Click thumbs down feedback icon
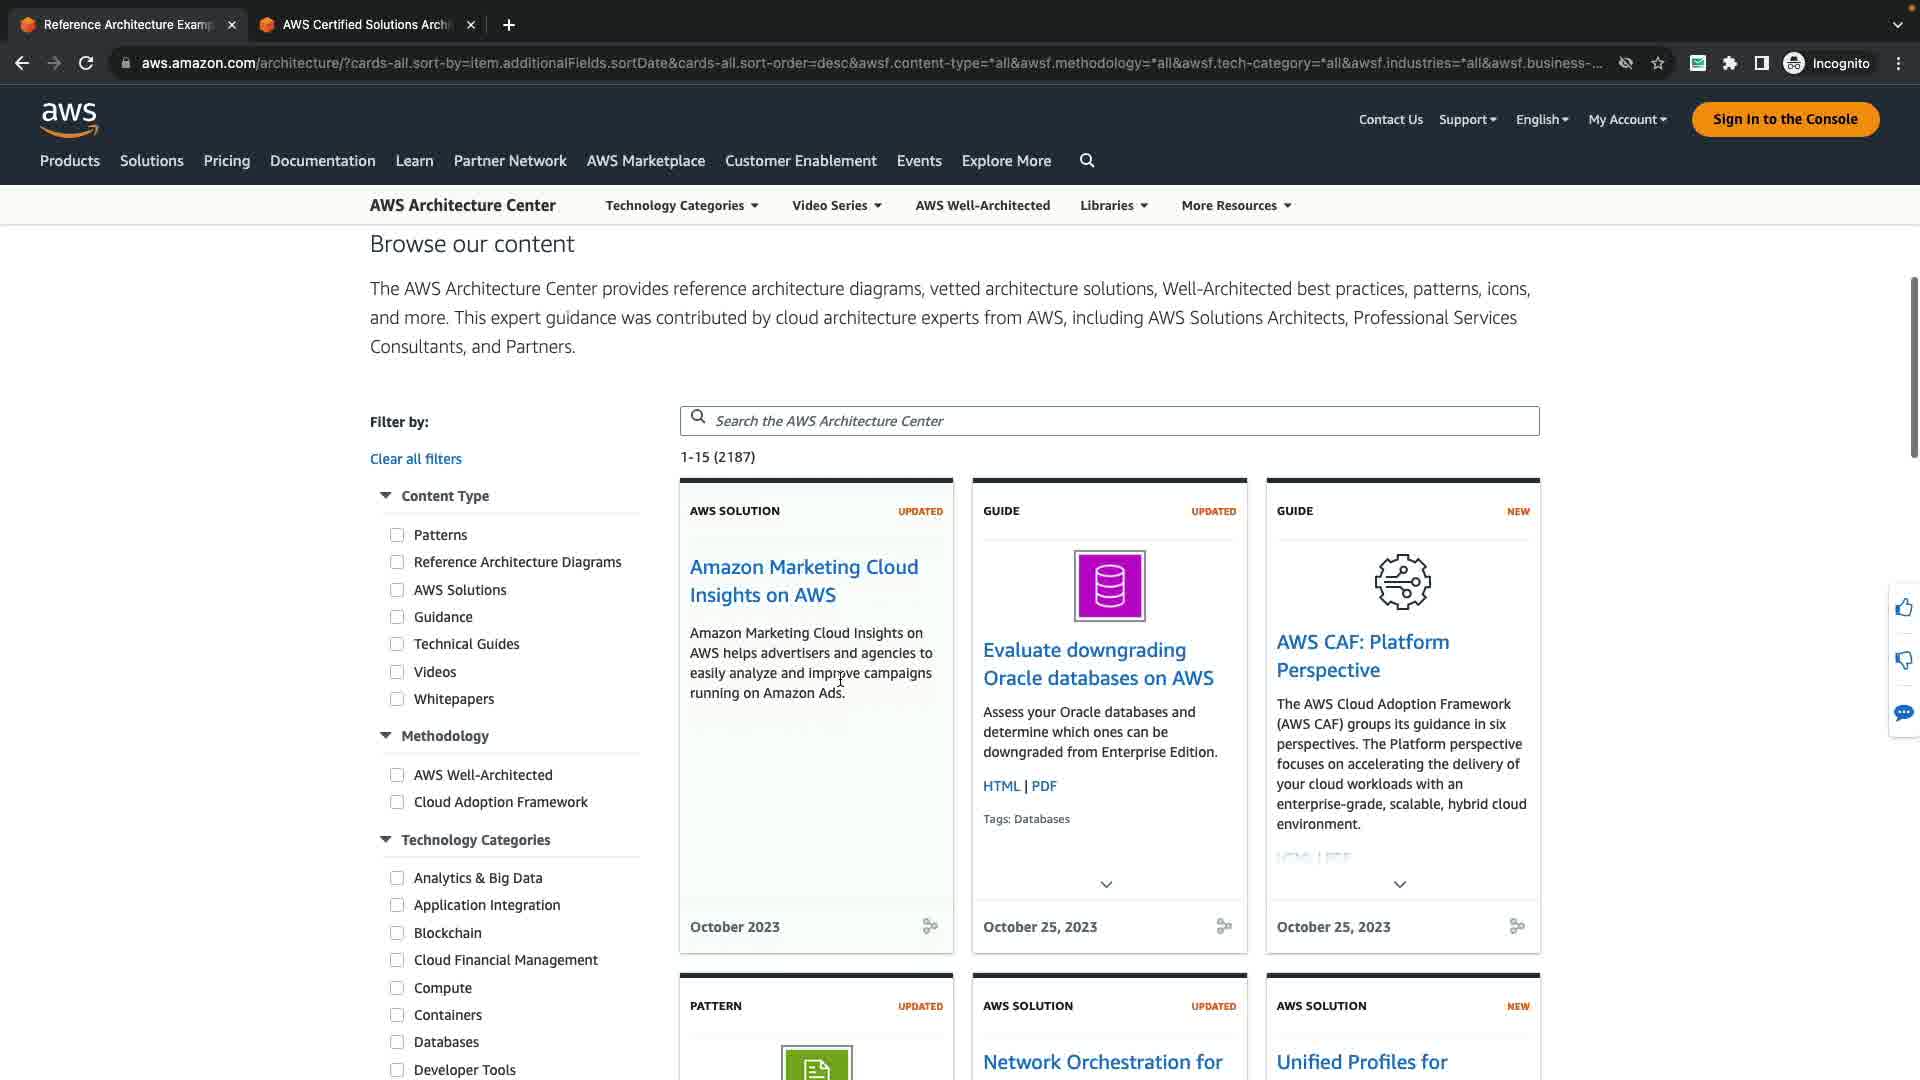The image size is (1920, 1080). tap(1903, 660)
